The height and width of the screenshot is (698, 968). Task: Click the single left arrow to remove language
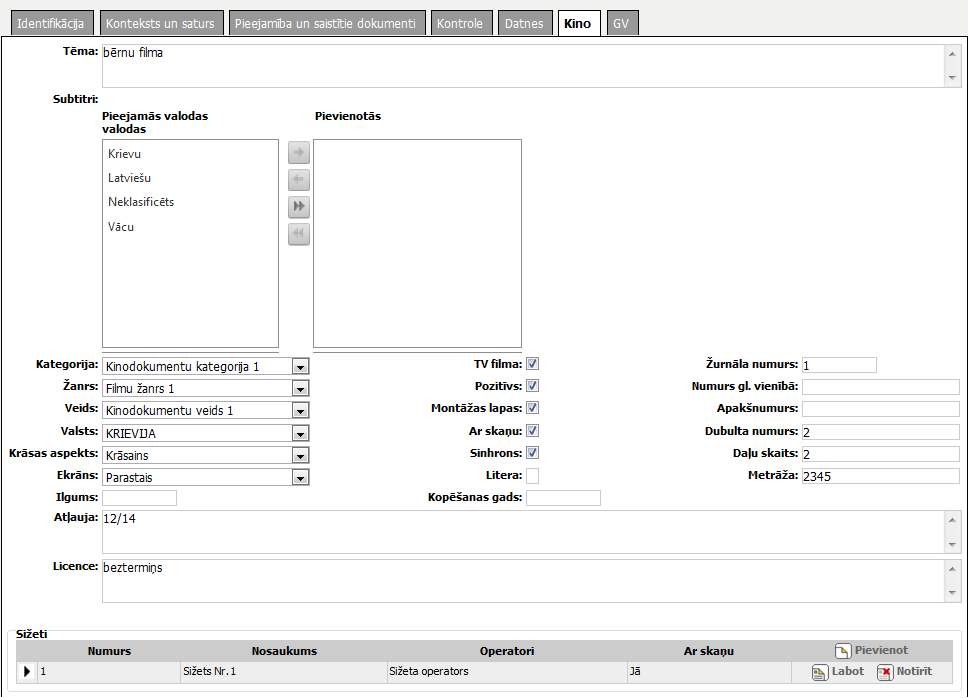tap(299, 180)
